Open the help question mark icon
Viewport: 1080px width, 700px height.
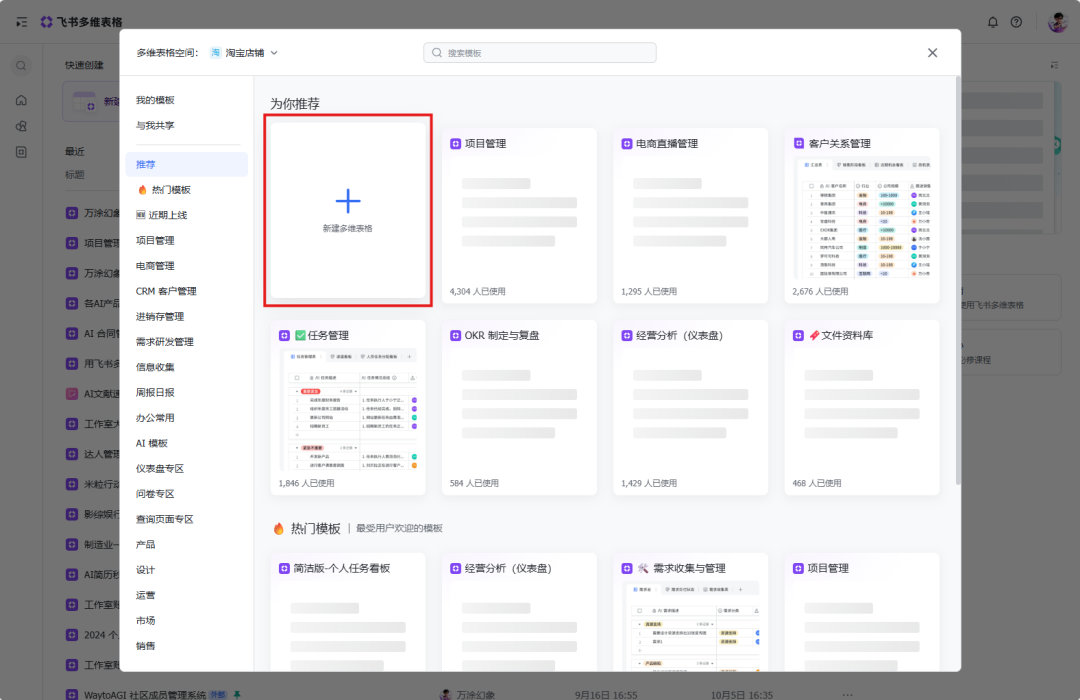point(1017,22)
